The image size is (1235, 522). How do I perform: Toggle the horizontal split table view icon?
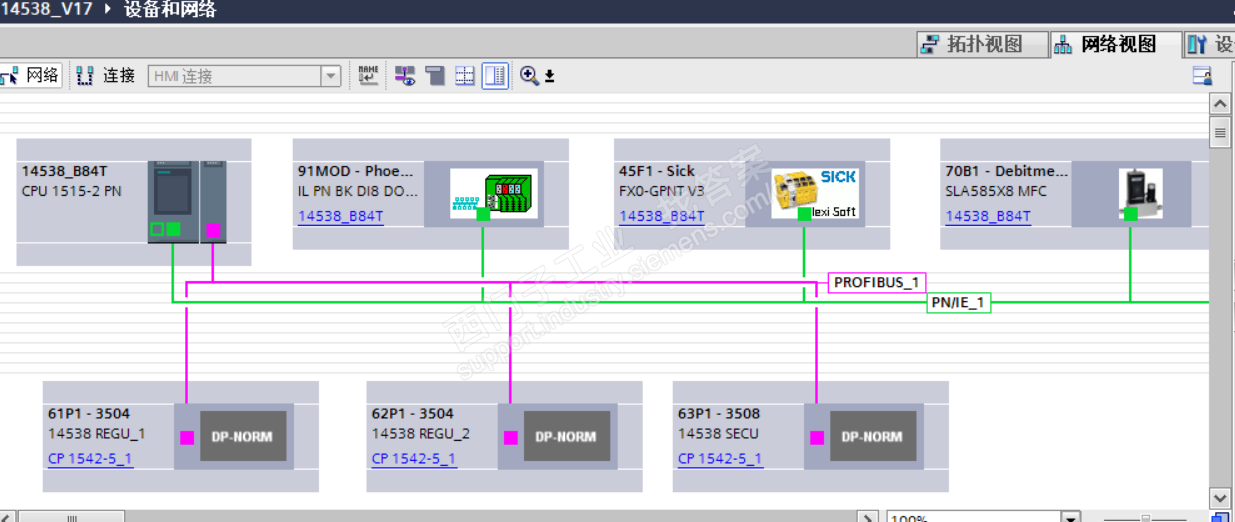pos(465,76)
